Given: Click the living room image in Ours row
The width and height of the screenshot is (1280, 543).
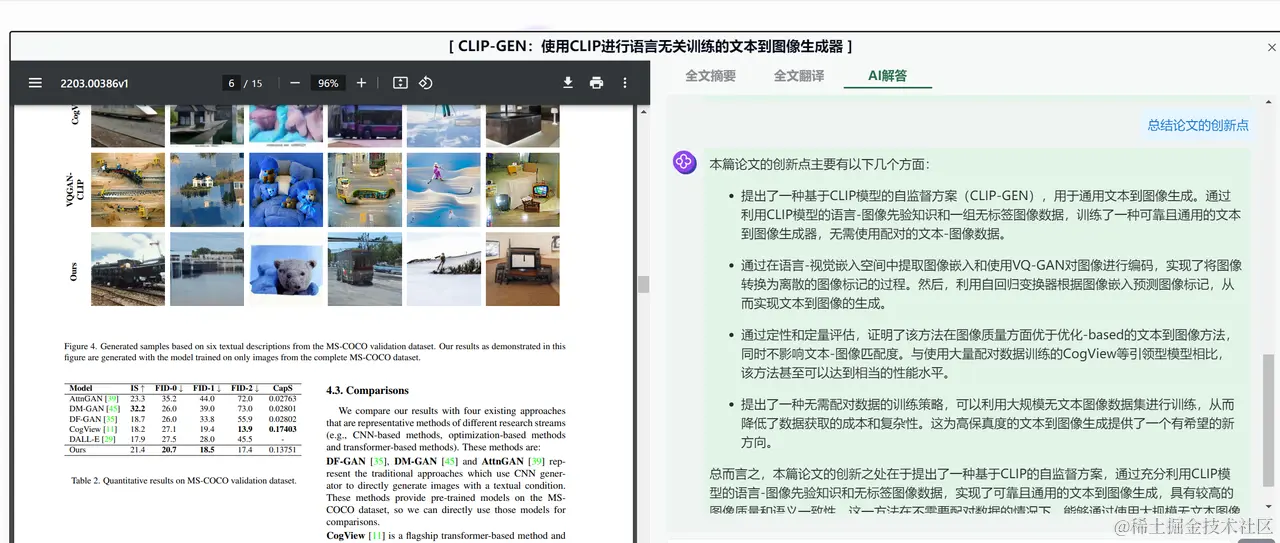Looking at the screenshot, I should (523, 269).
